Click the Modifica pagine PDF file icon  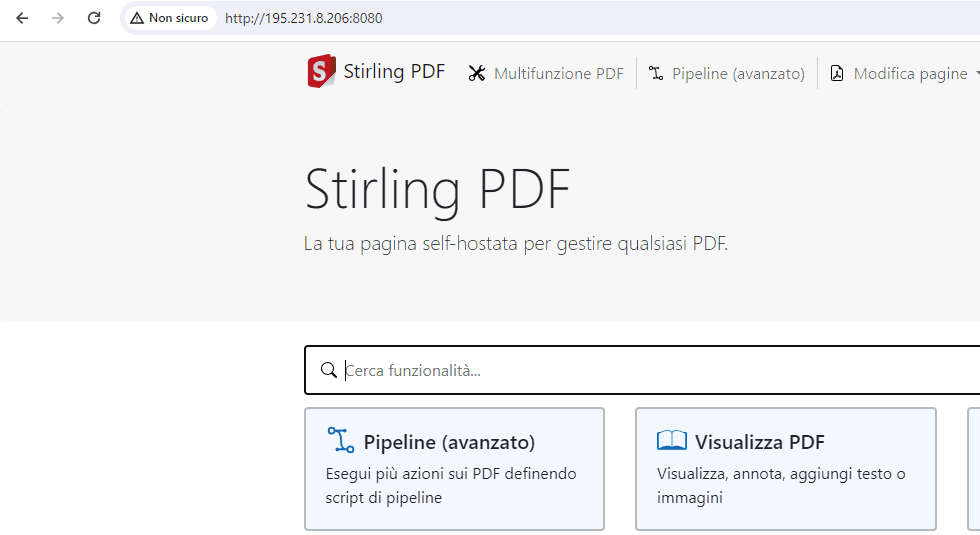(x=836, y=73)
